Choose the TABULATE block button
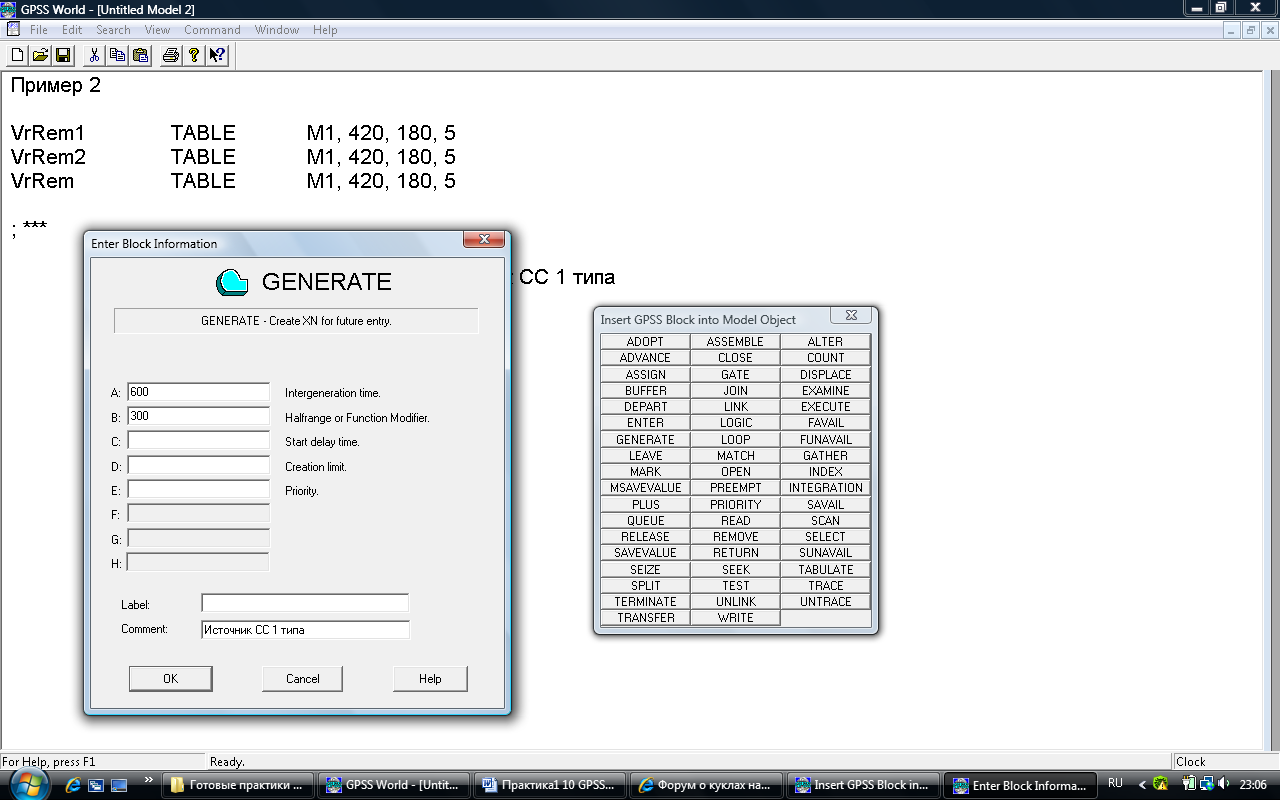The width and height of the screenshot is (1280, 800). point(826,569)
